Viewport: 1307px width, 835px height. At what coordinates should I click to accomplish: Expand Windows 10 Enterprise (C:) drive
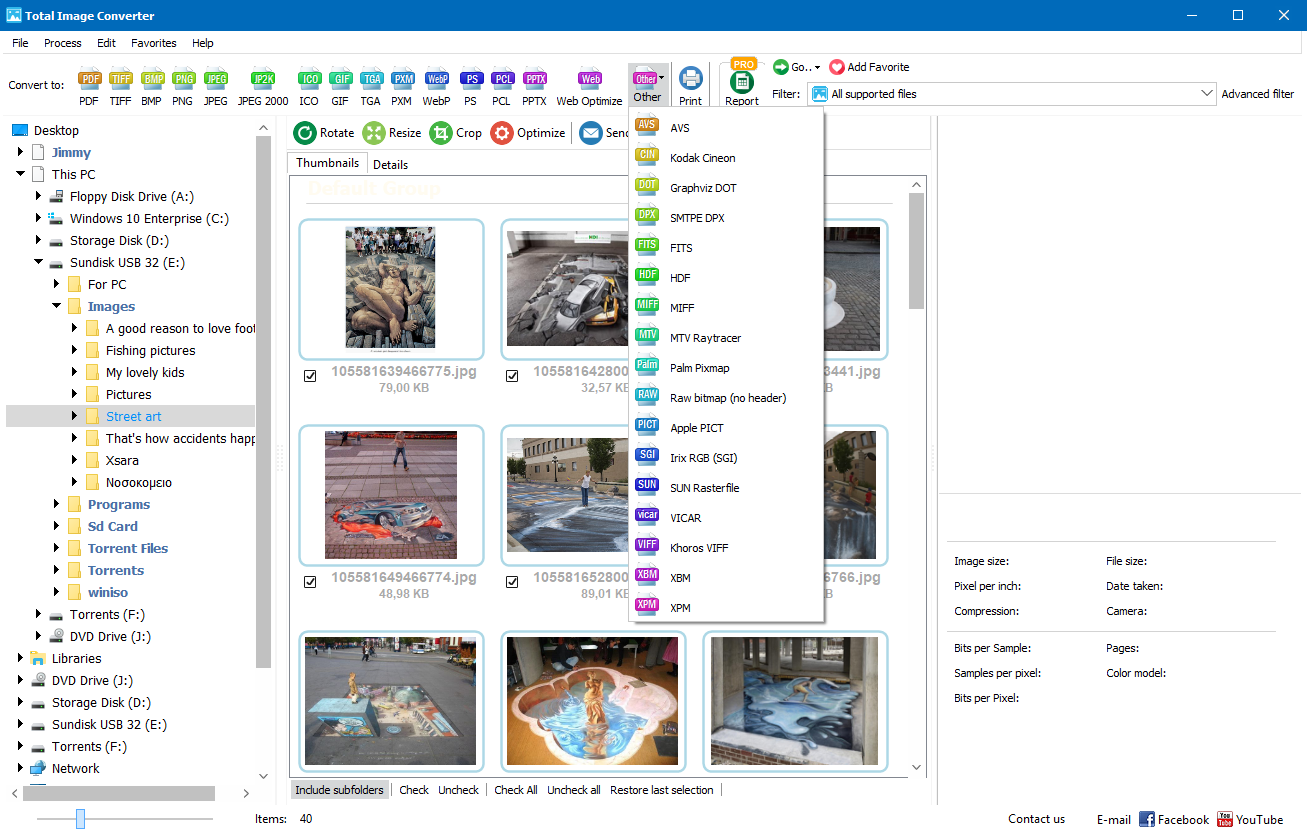tap(39, 218)
